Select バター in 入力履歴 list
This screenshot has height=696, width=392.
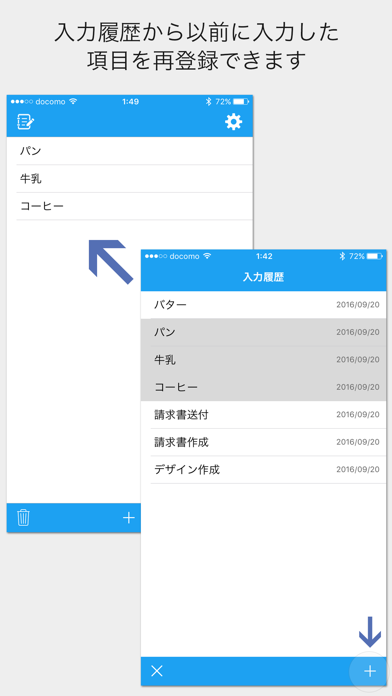[x=264, y=305]
